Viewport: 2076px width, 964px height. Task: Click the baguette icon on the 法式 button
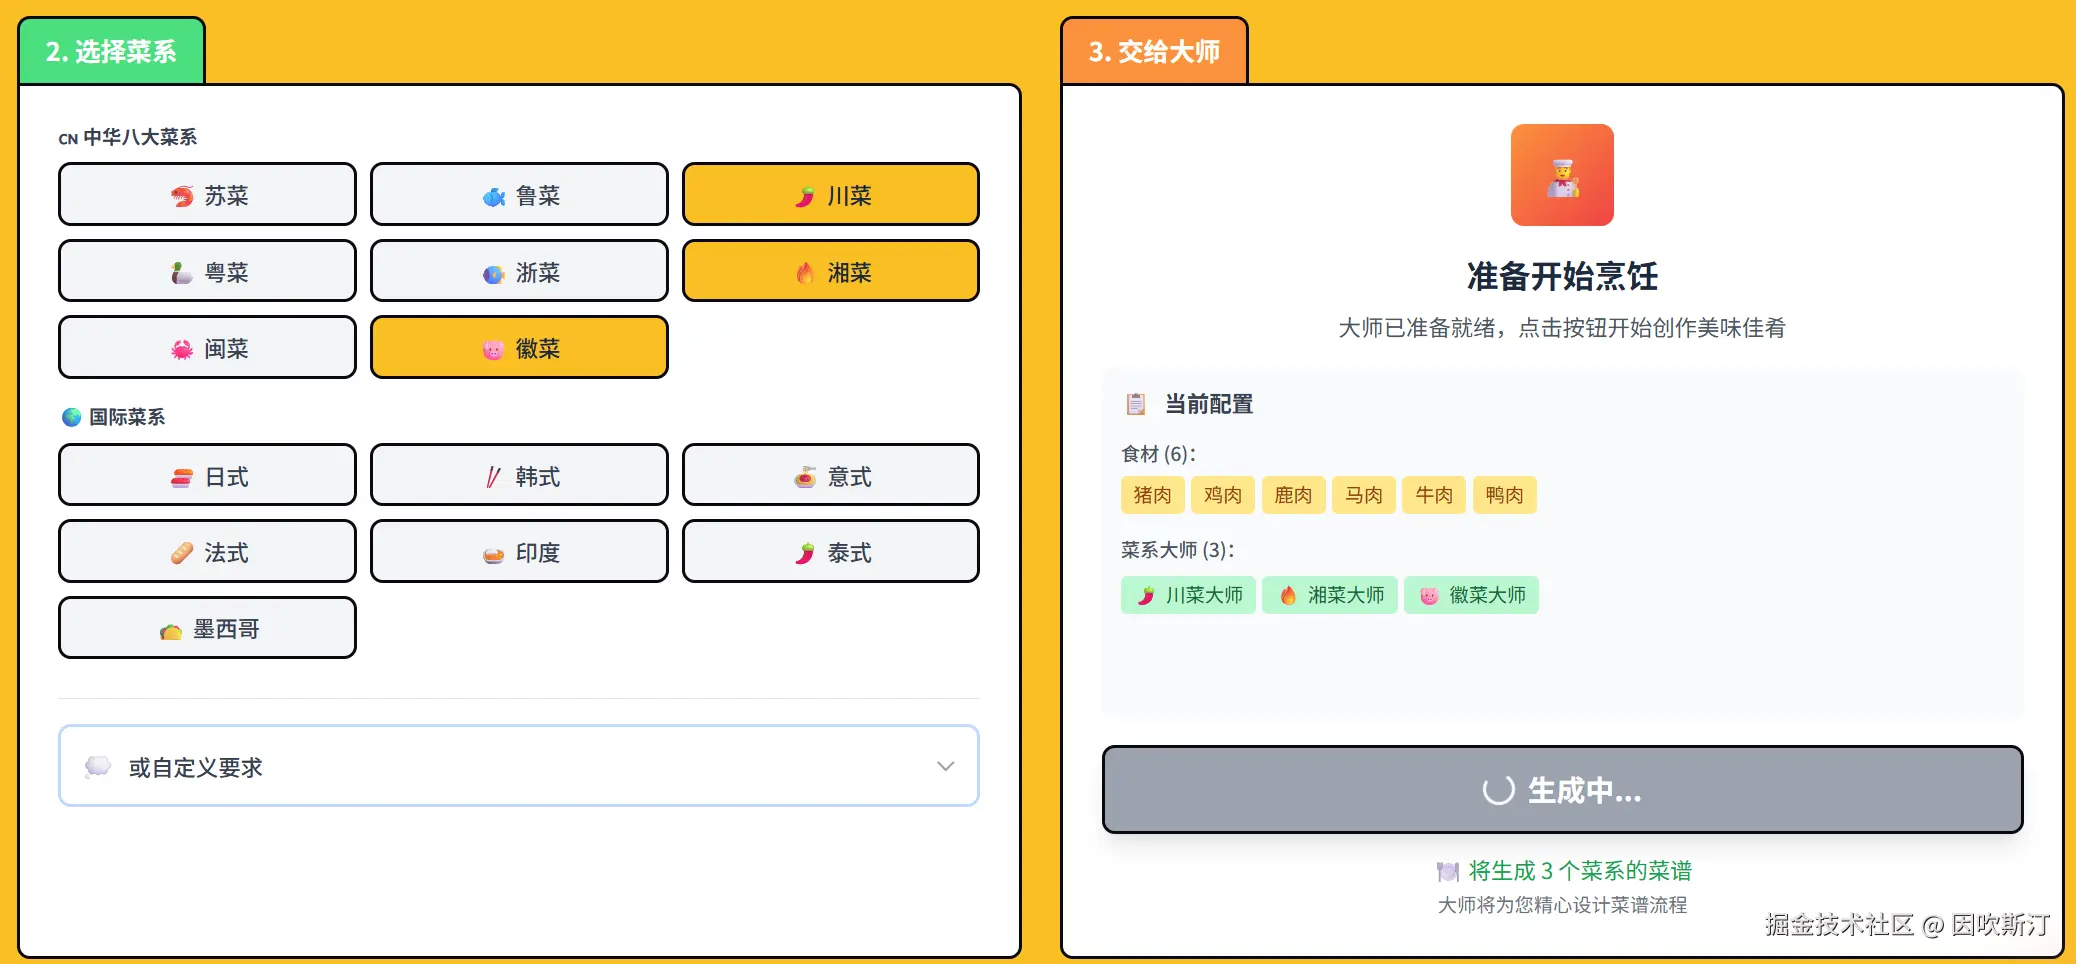180,552
